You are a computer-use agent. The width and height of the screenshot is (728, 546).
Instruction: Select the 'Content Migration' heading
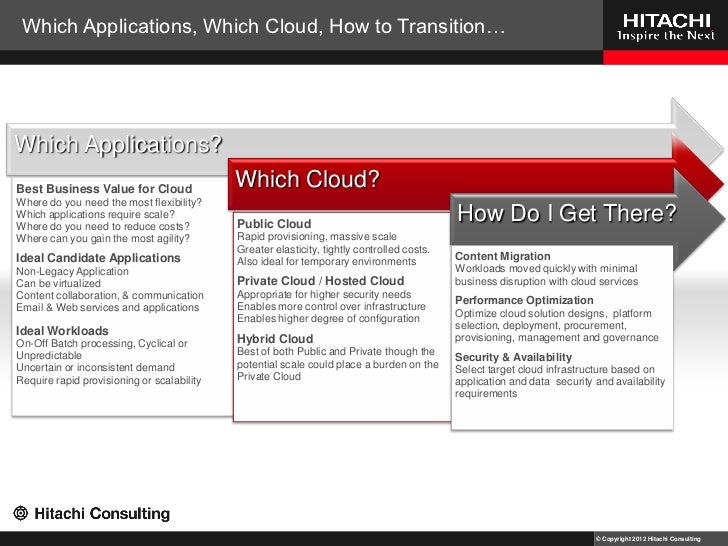[502, 256]
